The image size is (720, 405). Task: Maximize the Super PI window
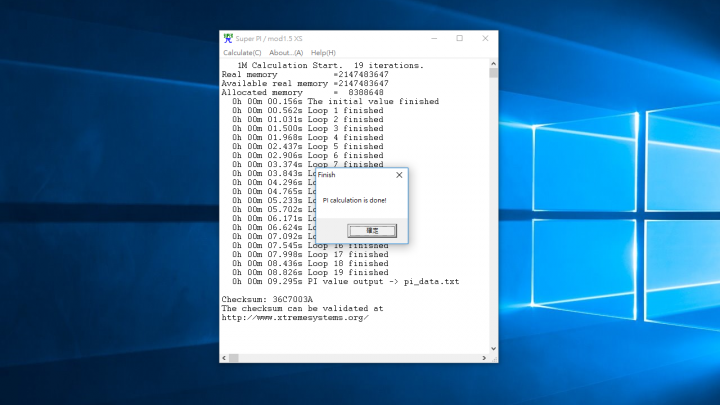460,39
